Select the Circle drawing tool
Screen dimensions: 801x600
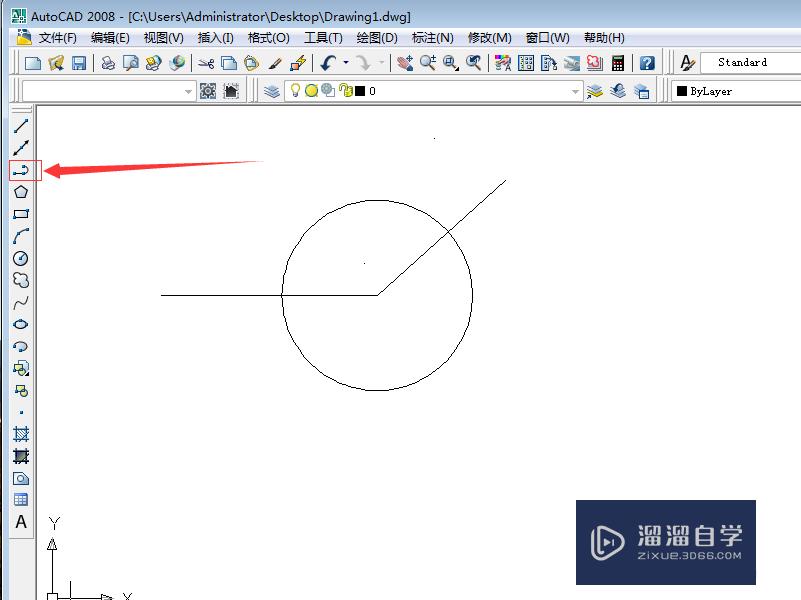click(x=22, y=257)
